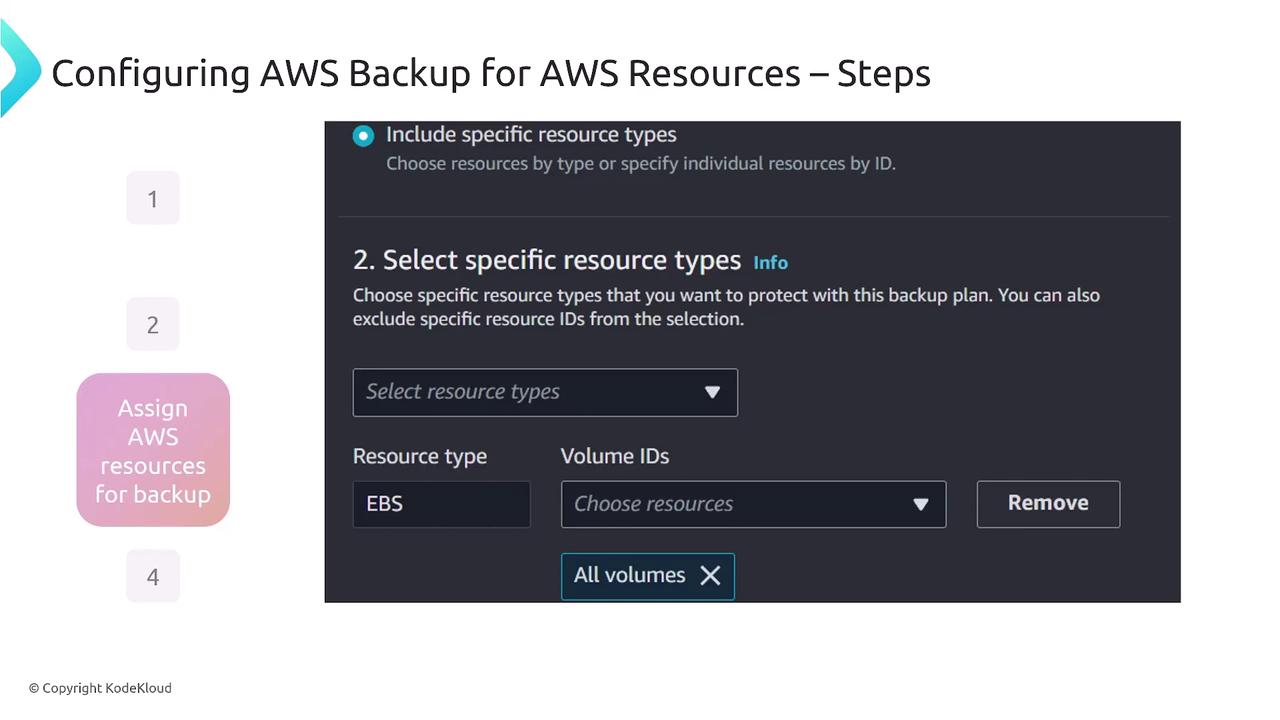Click the Volume IDs dropdown arrow
1280x720 pixels.
tap(921, 504)
